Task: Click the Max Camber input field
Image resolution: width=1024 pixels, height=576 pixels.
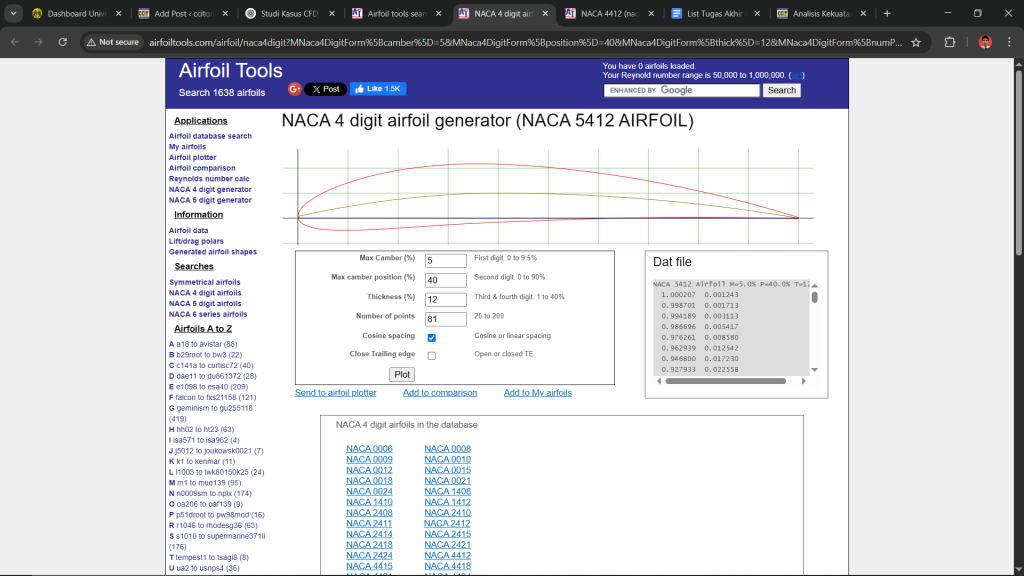Action: point(446,261)
